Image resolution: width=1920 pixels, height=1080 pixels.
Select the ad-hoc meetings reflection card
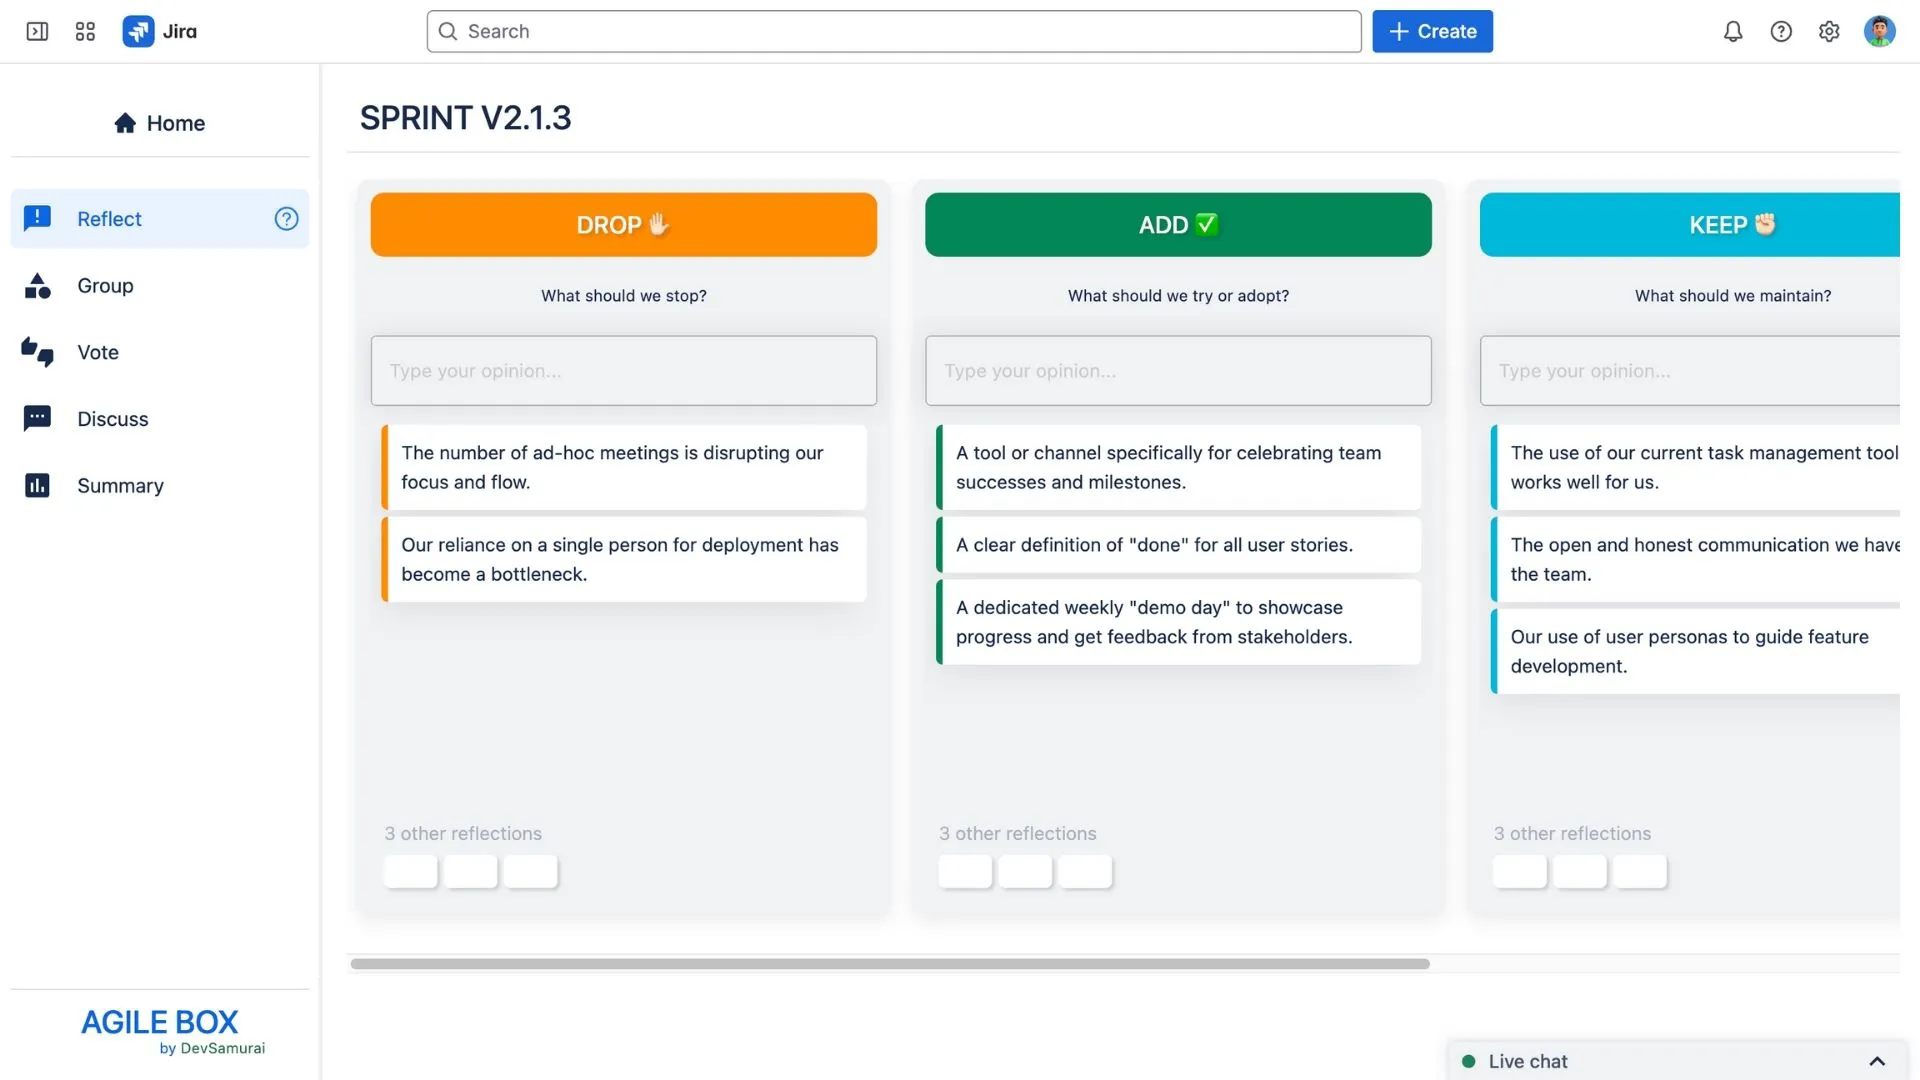(624, 467)
